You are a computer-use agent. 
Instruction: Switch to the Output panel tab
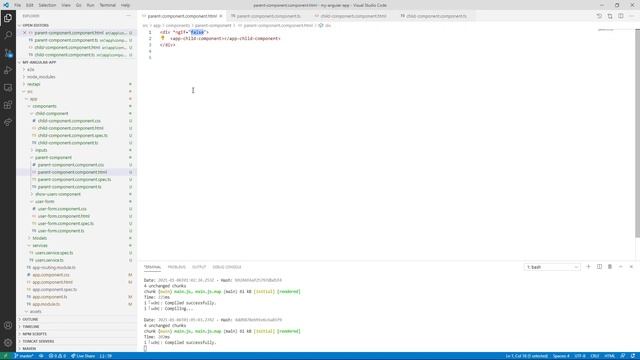(x=199, y=267)
